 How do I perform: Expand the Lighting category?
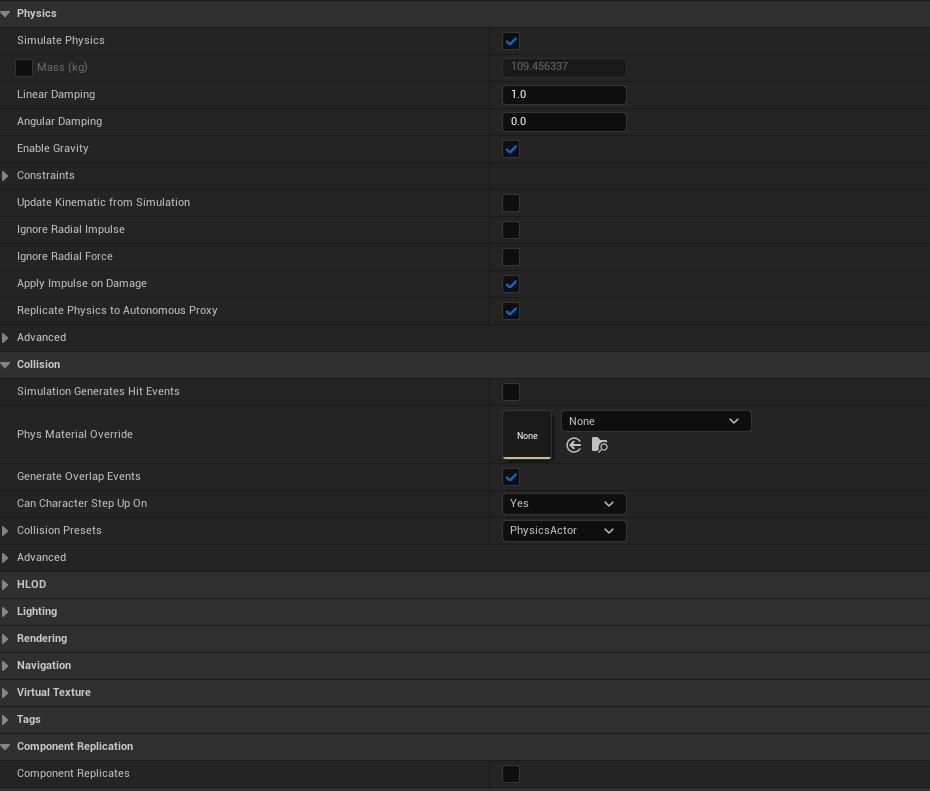point(6,611)
